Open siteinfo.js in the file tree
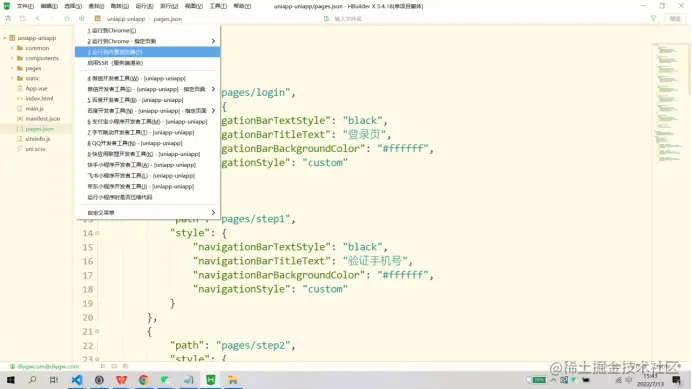 (37, 139)
